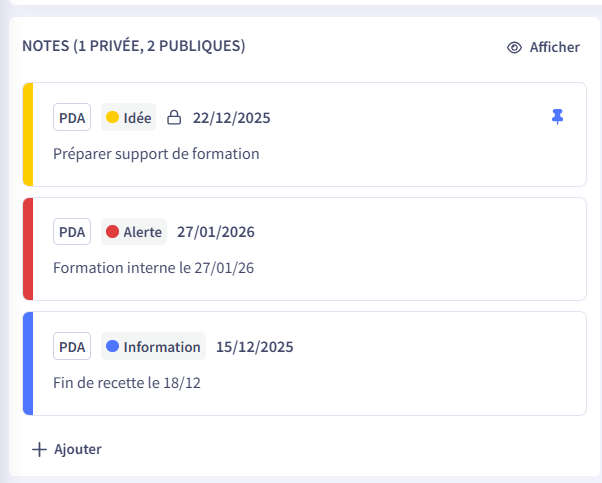
Task: Click the PDA badge on the Alerte note
Action: coord(72,232)
